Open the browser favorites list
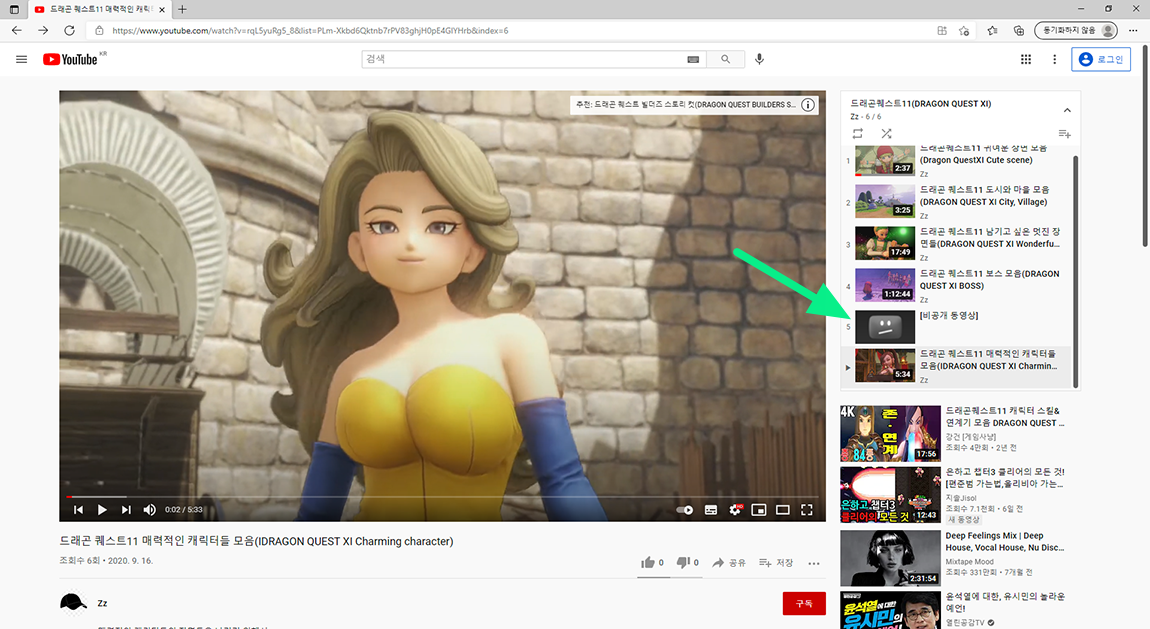 (x=992, y=31)
